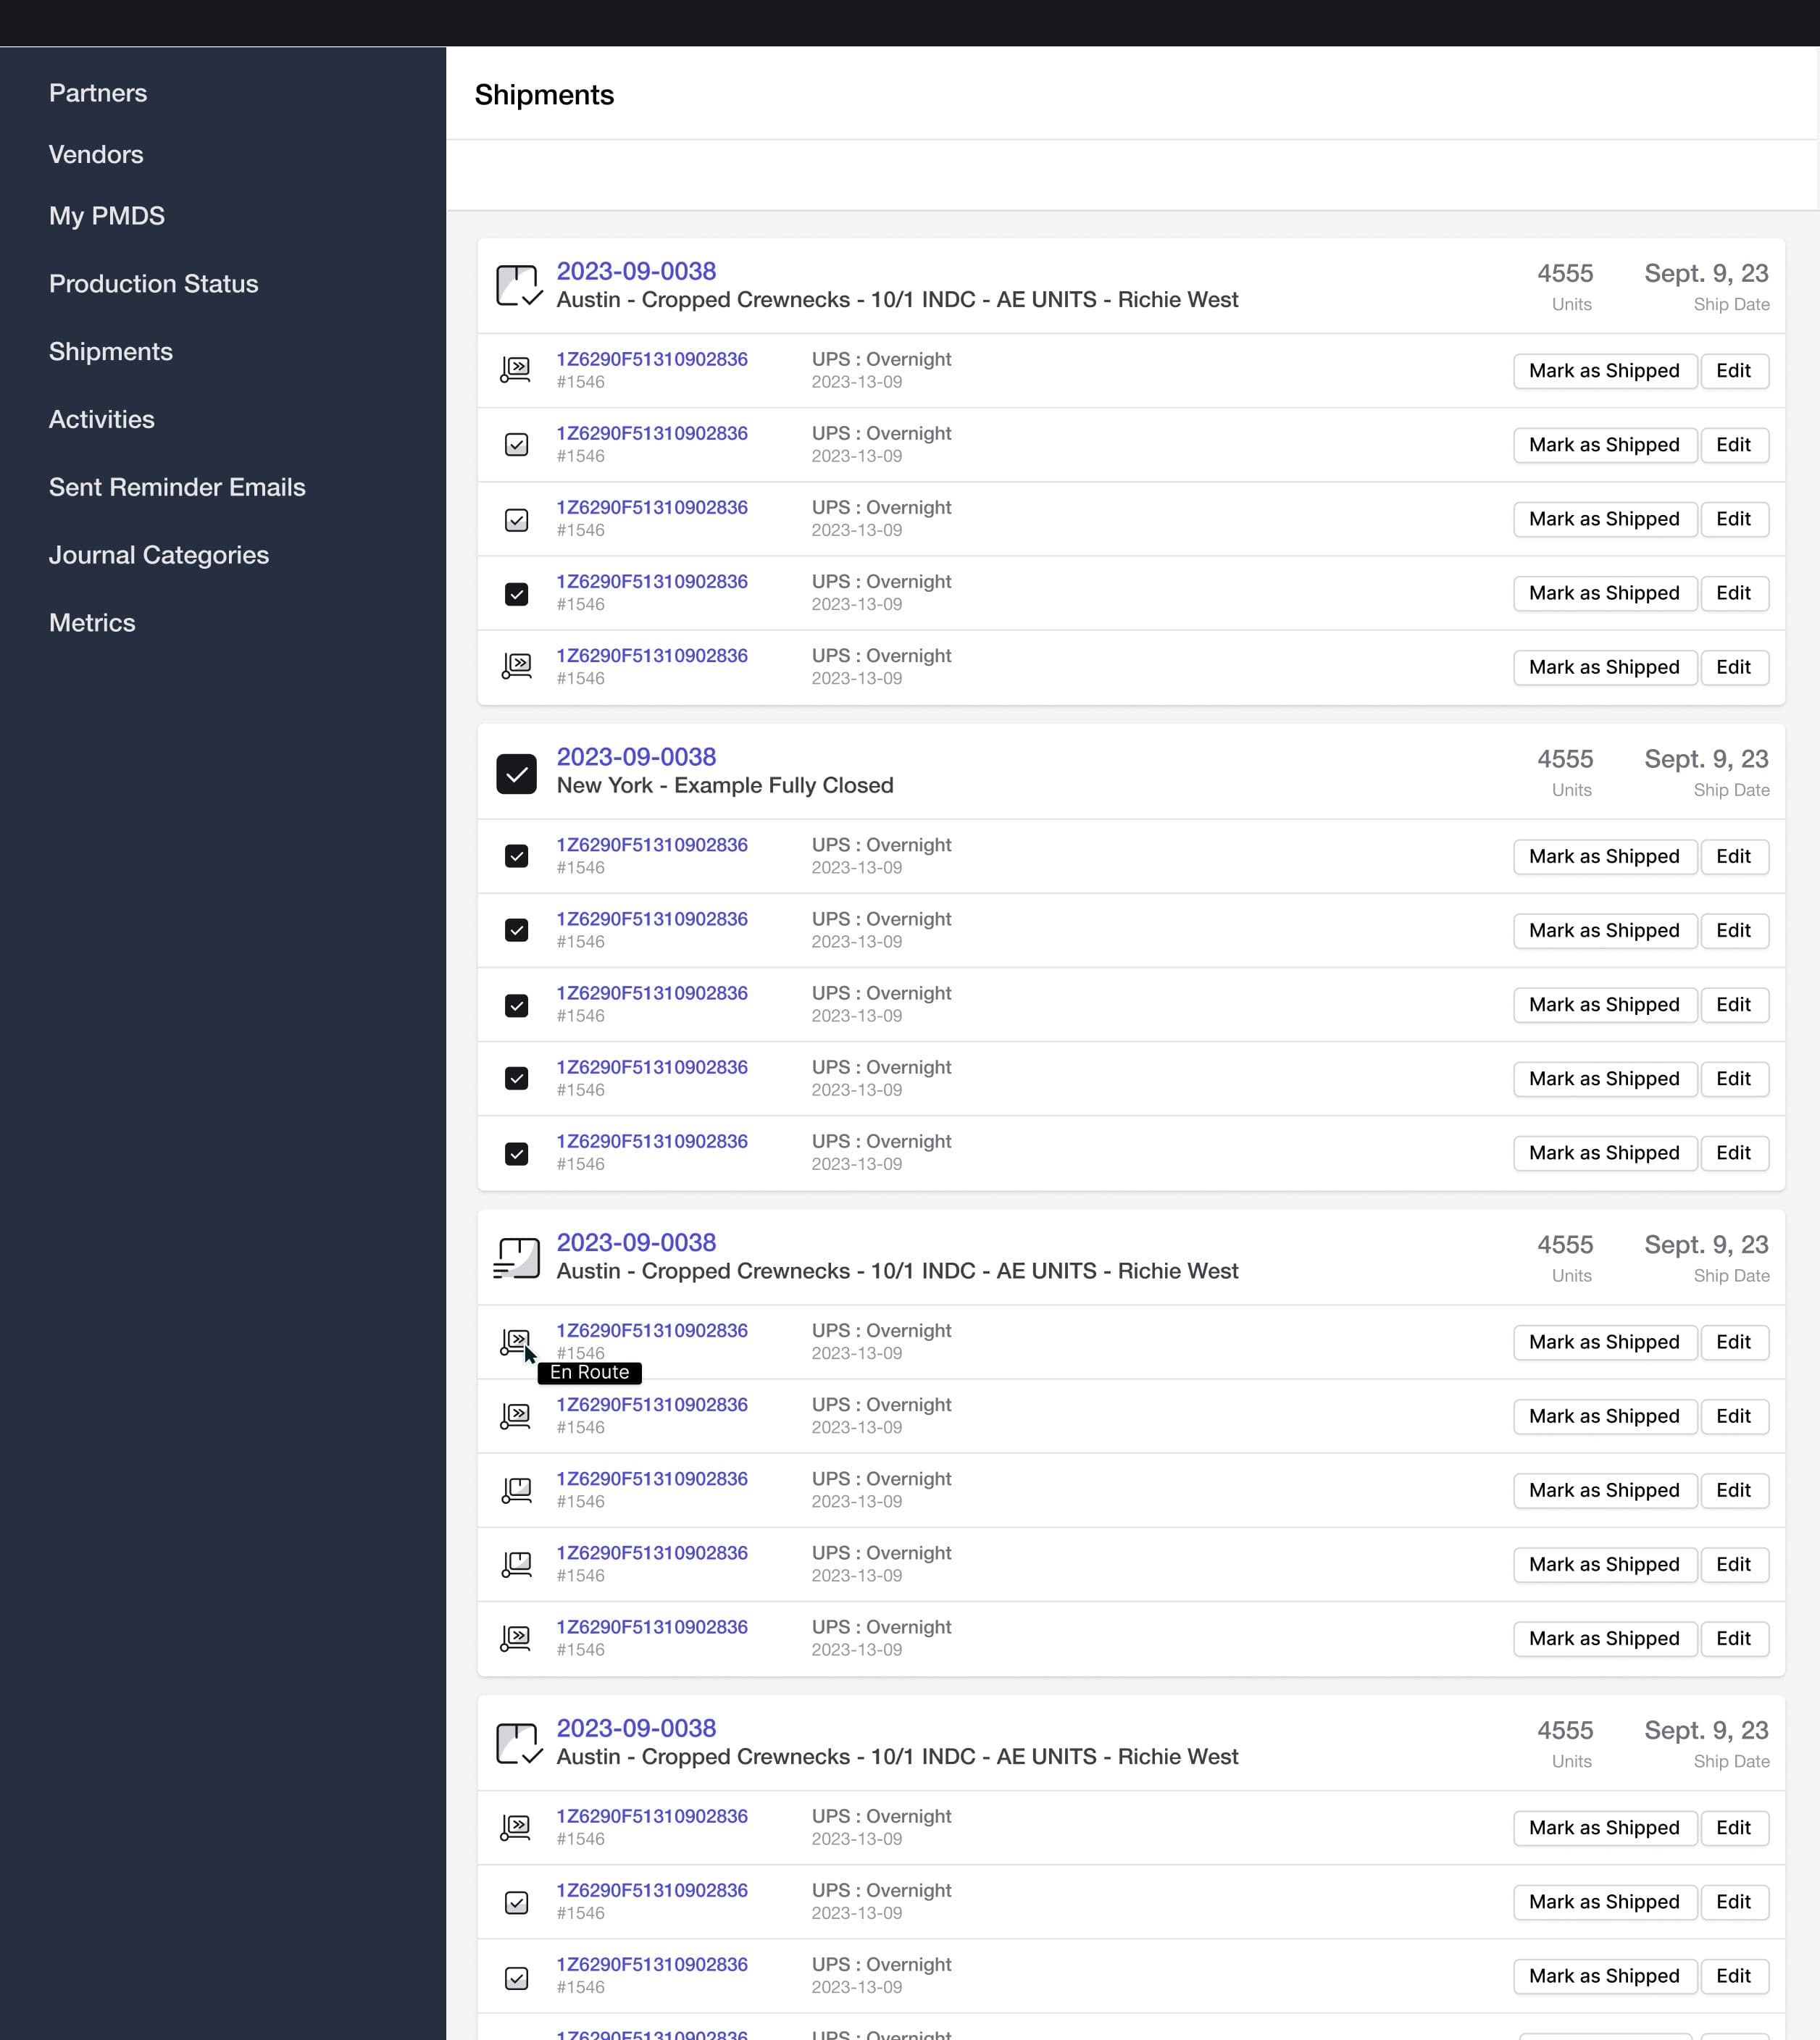Image resolution: width=1820 pixels, height=2040 pixels.
Task: Open tracking link 1Z6290F51310902836
Action: (x=651, y=358)
